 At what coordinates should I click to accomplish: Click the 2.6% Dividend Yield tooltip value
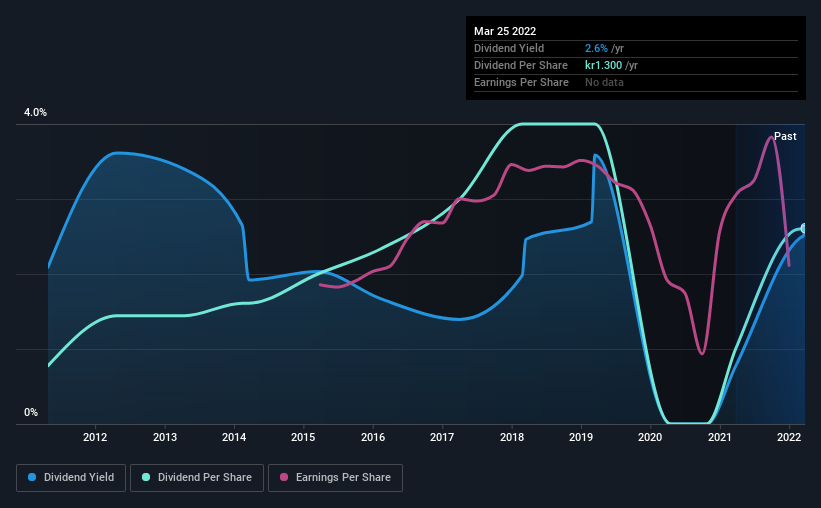[x=596, y=48]
